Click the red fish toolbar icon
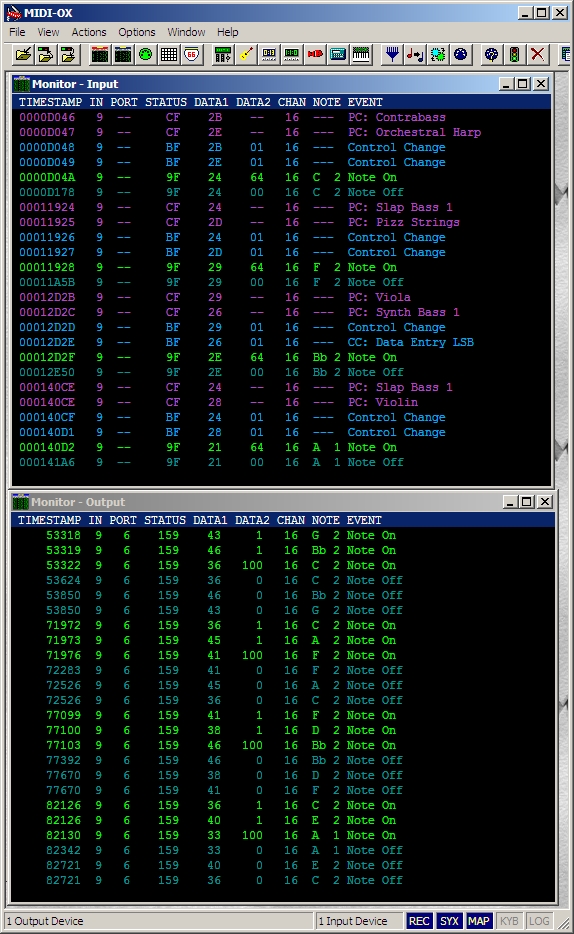Image resolution: width=574 pixels, height=934 pixels. (315, 55)
